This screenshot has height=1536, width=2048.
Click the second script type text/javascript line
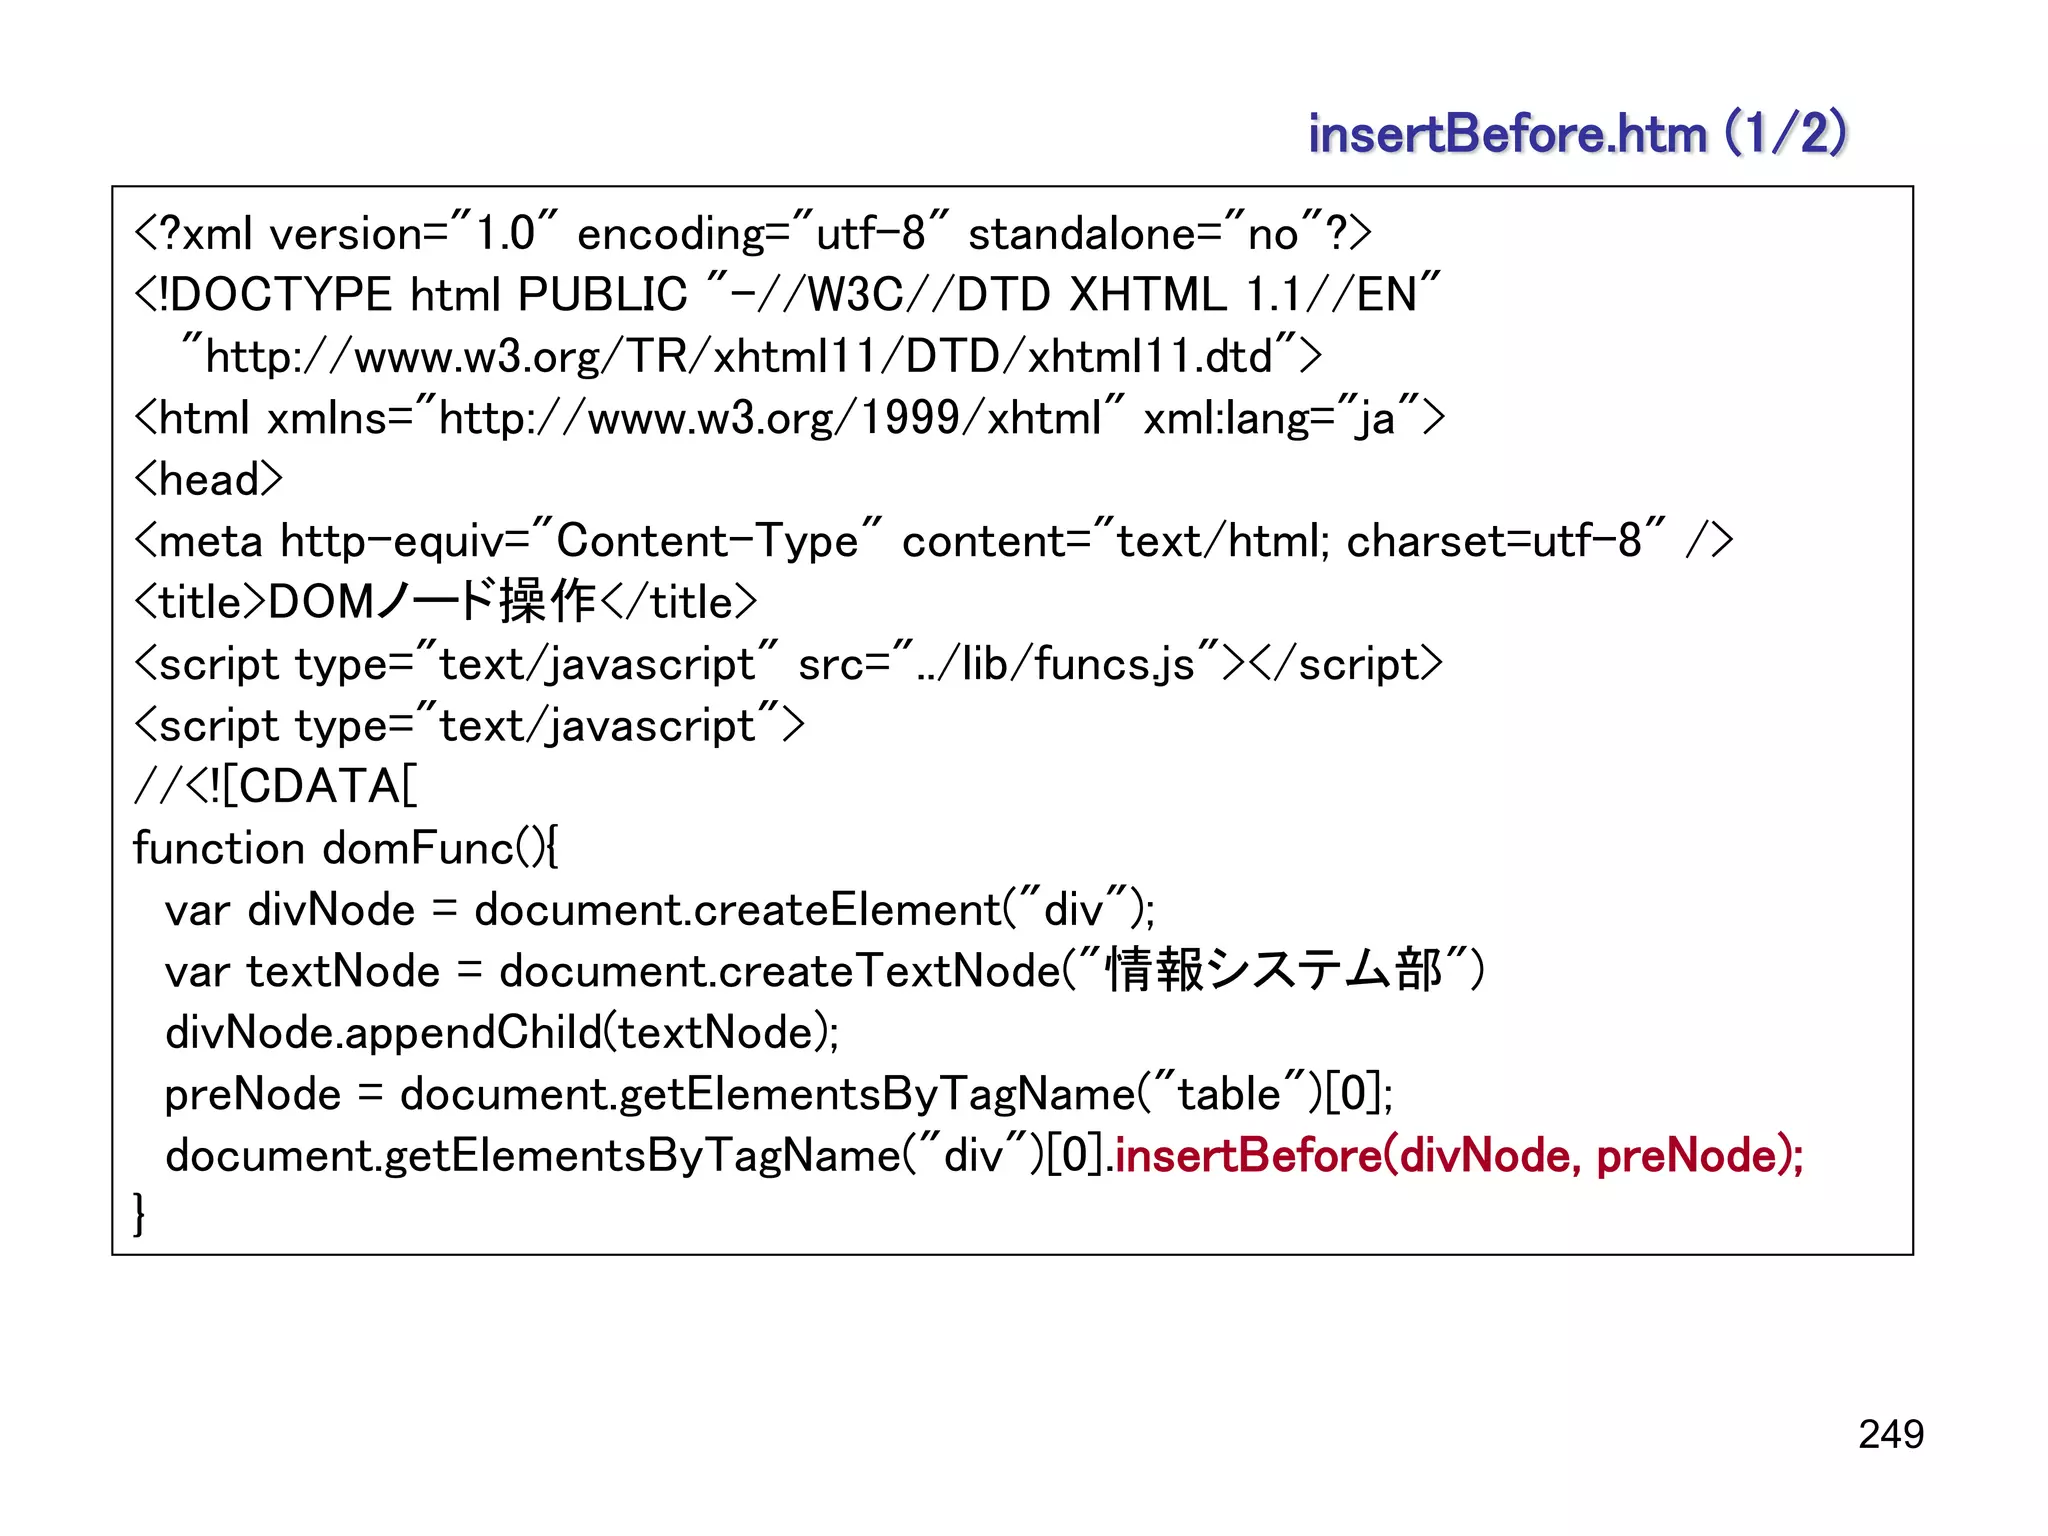(469, 725)
